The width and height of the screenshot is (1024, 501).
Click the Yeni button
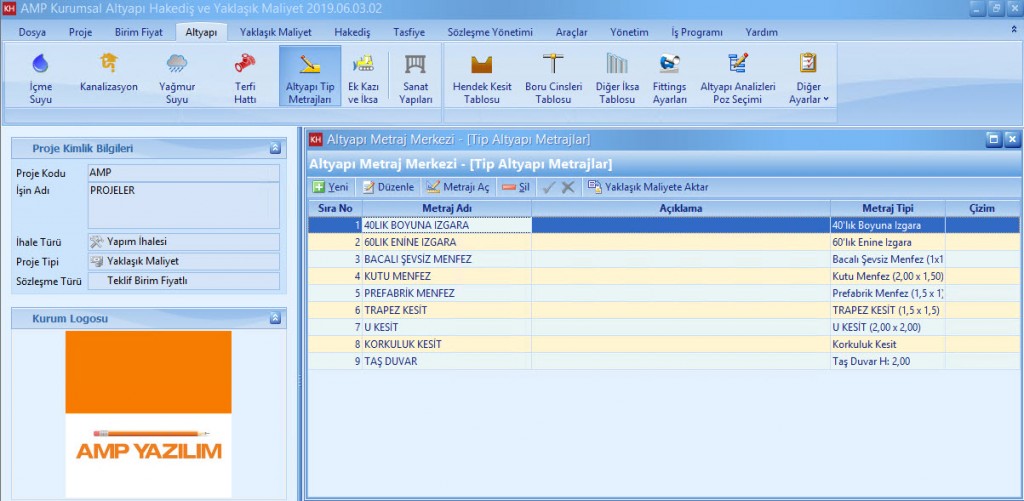[x=331, y=187]
